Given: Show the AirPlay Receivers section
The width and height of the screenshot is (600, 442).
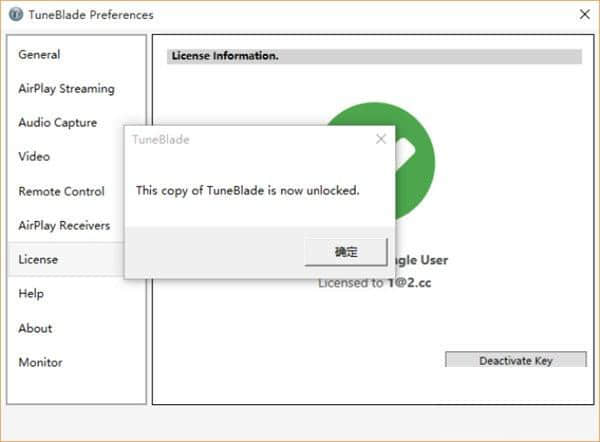Looking at the screenshot, I should (64, 225).
